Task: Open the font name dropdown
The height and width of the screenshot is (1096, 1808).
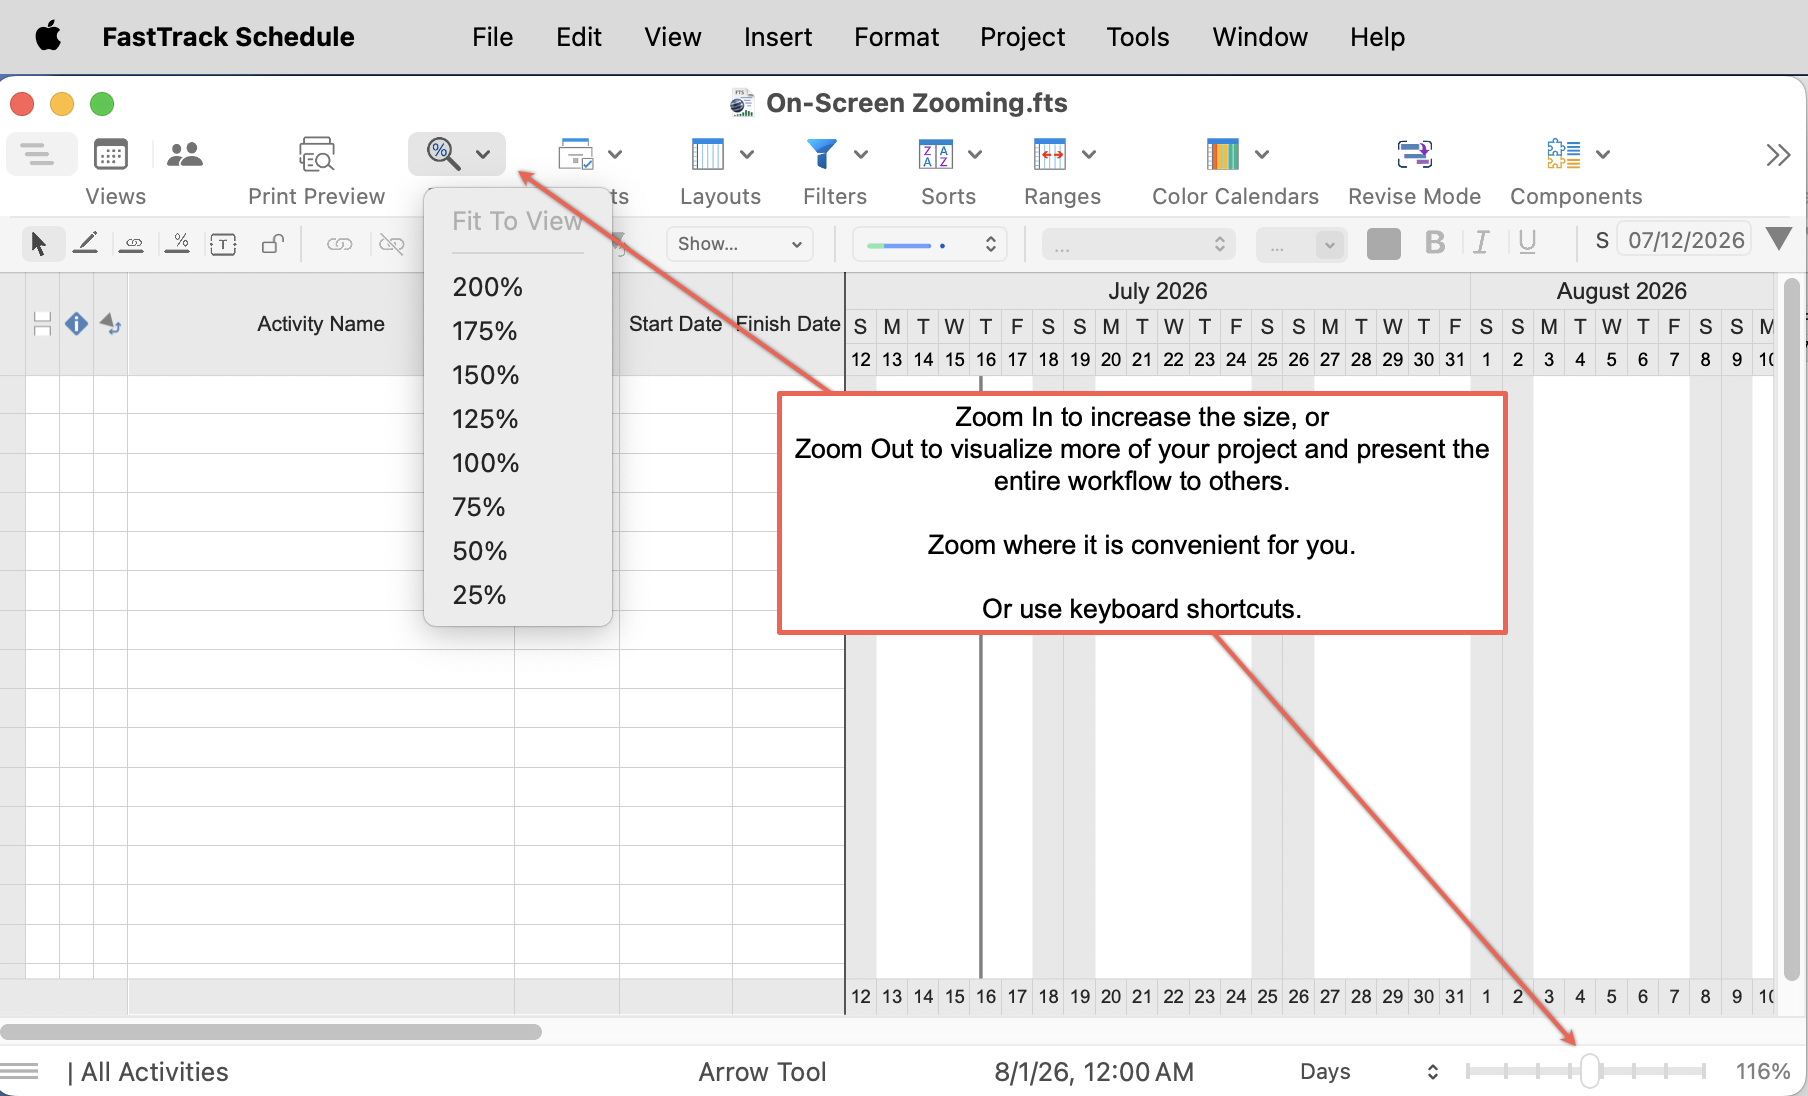Action: click(x=1139, y=244)
